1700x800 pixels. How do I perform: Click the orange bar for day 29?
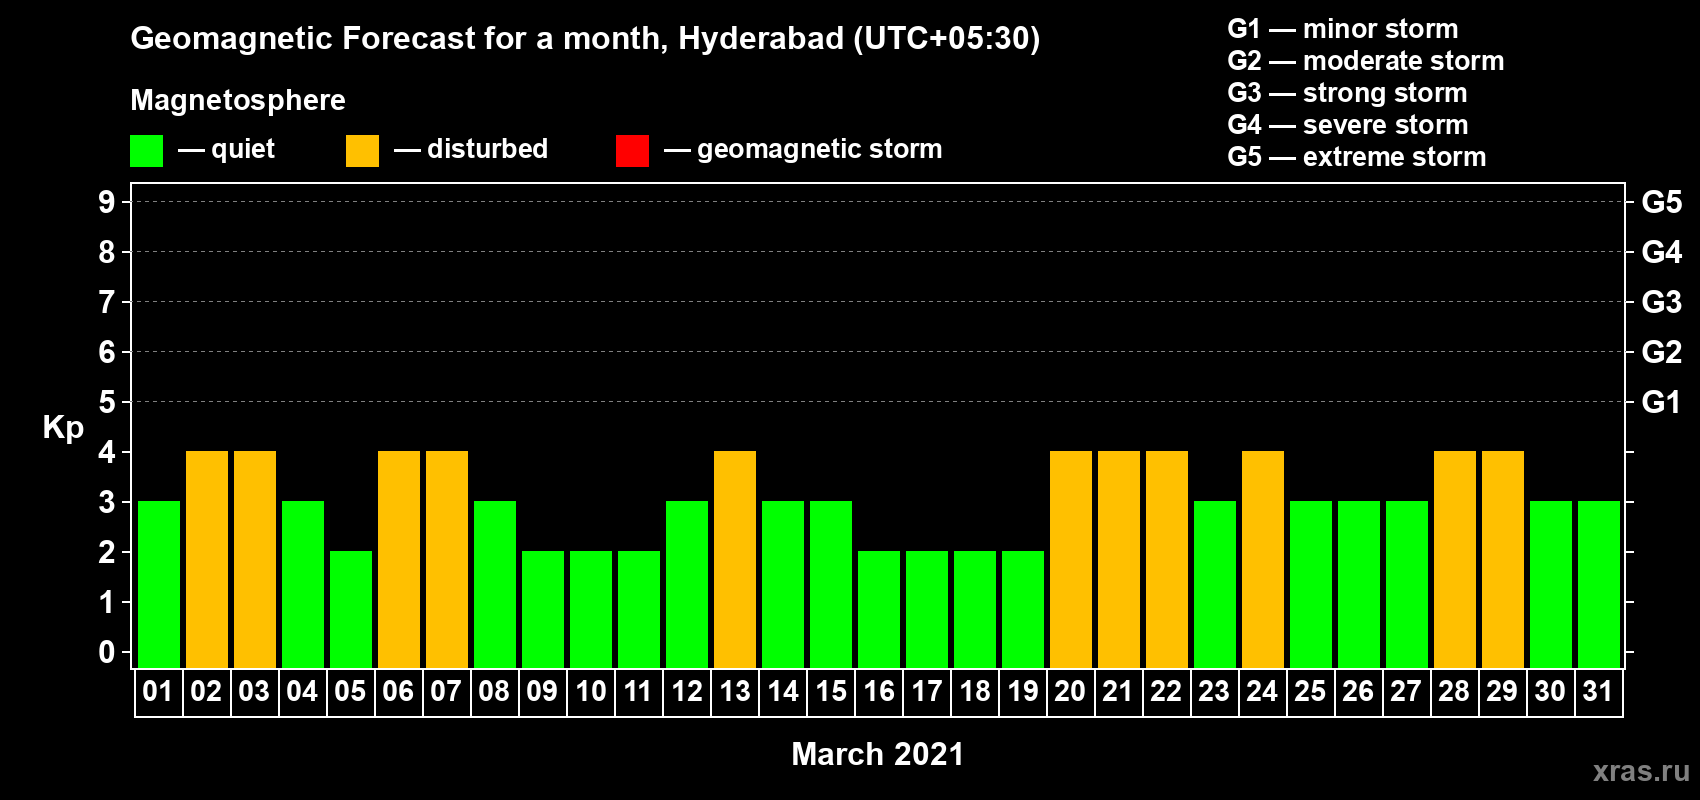pyautogui.click(x=1503, y=559)
